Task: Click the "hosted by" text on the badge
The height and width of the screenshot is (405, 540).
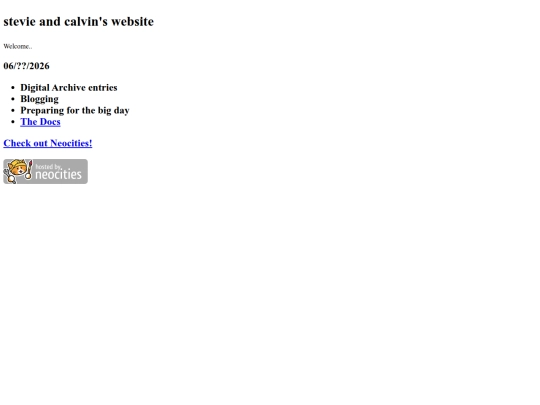Action: 48,167
